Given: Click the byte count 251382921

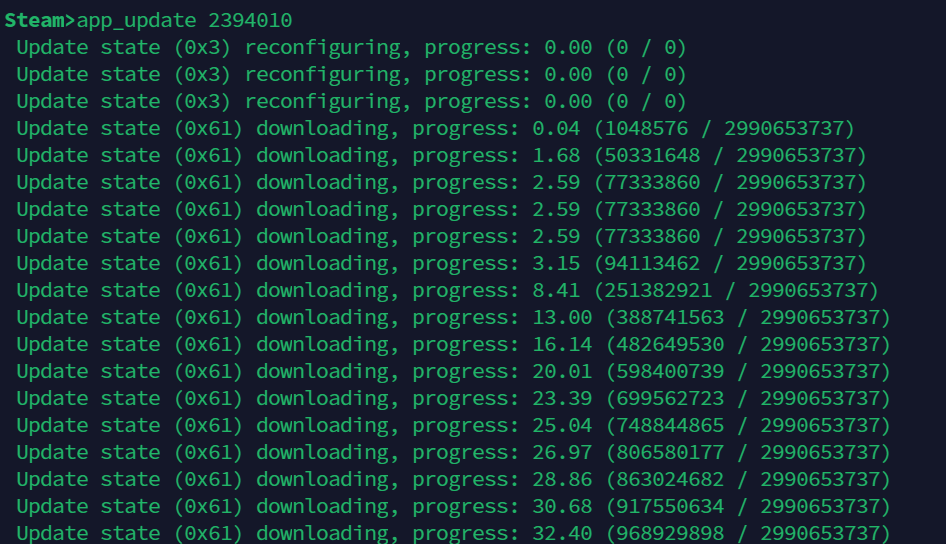Looking at the screenshot, I should click(x=658, y=291).
